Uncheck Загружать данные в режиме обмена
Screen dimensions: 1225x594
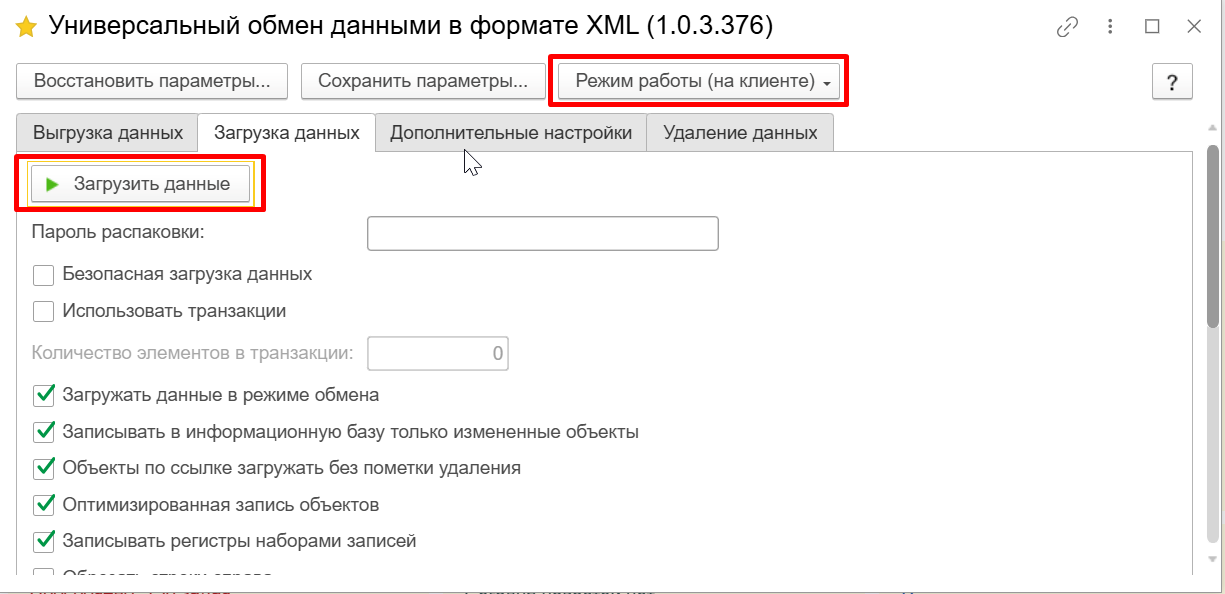coord(44,395)
